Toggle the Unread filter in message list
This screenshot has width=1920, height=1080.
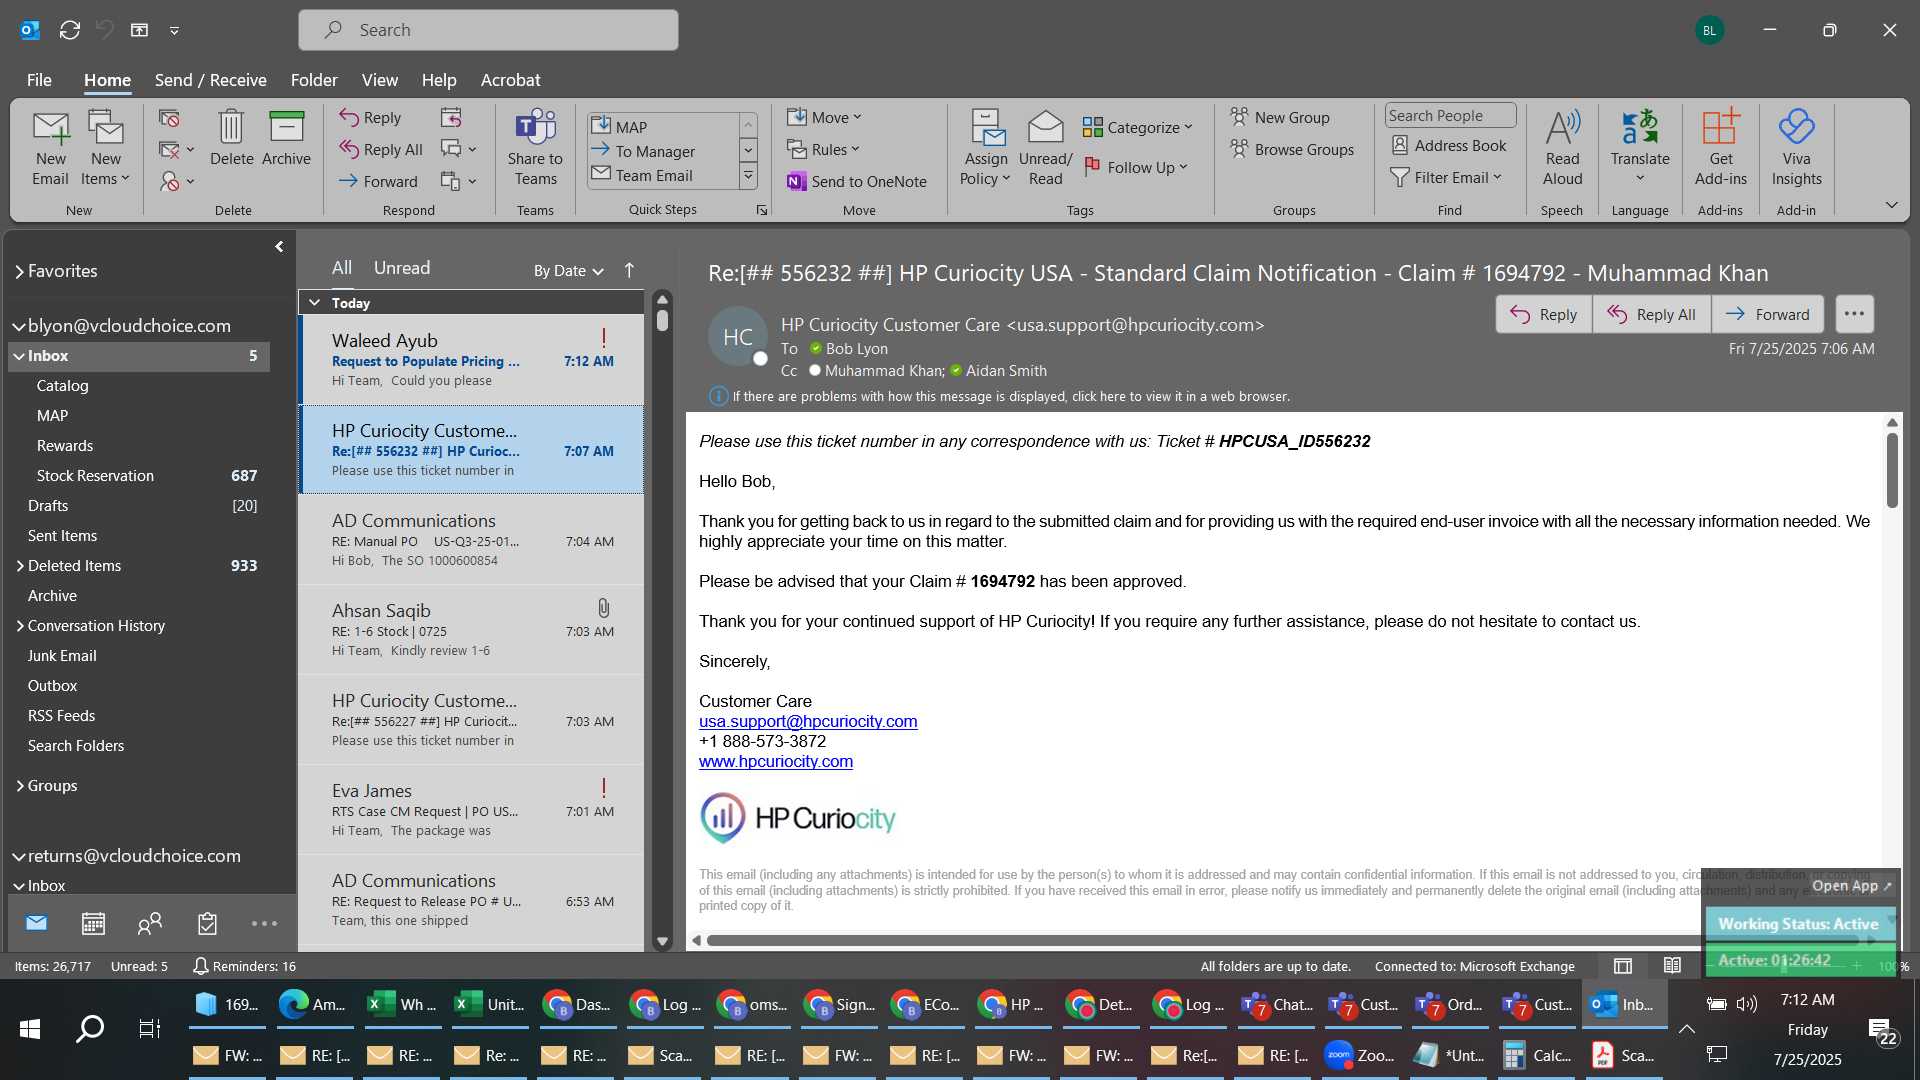point(402,268)
